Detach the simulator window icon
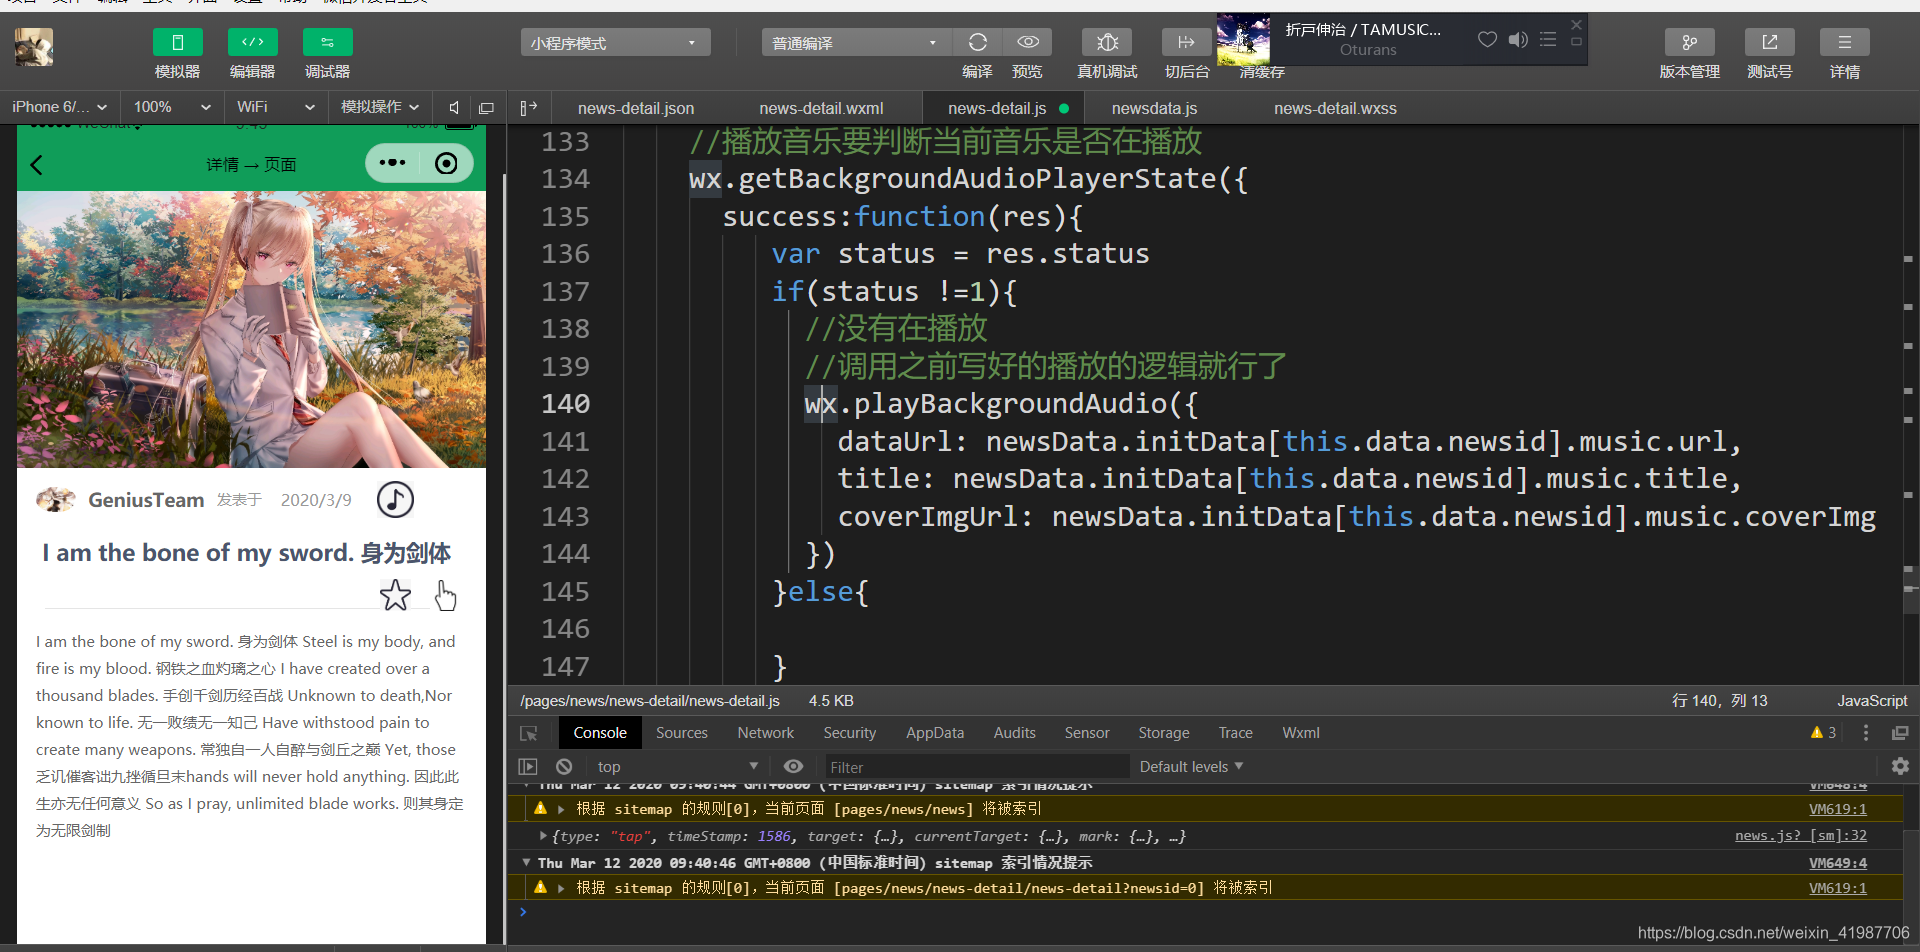 (487, 108)
